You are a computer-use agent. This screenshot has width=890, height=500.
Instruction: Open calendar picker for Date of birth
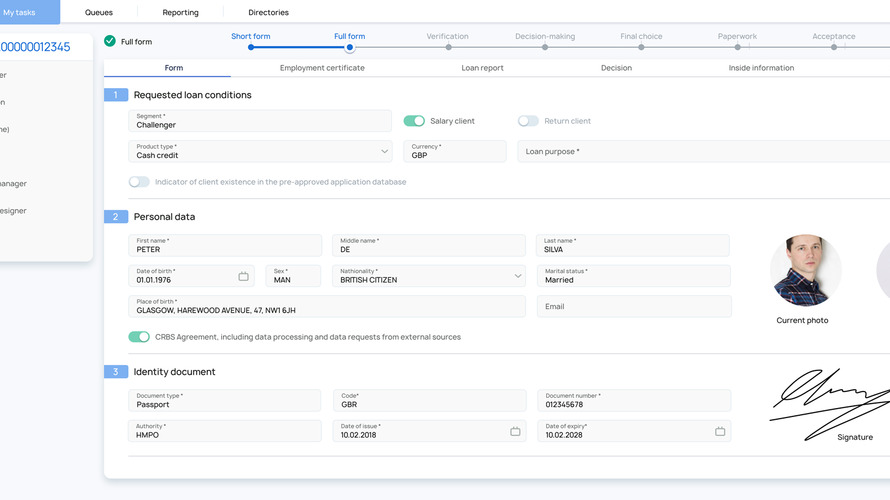[243, 276]
